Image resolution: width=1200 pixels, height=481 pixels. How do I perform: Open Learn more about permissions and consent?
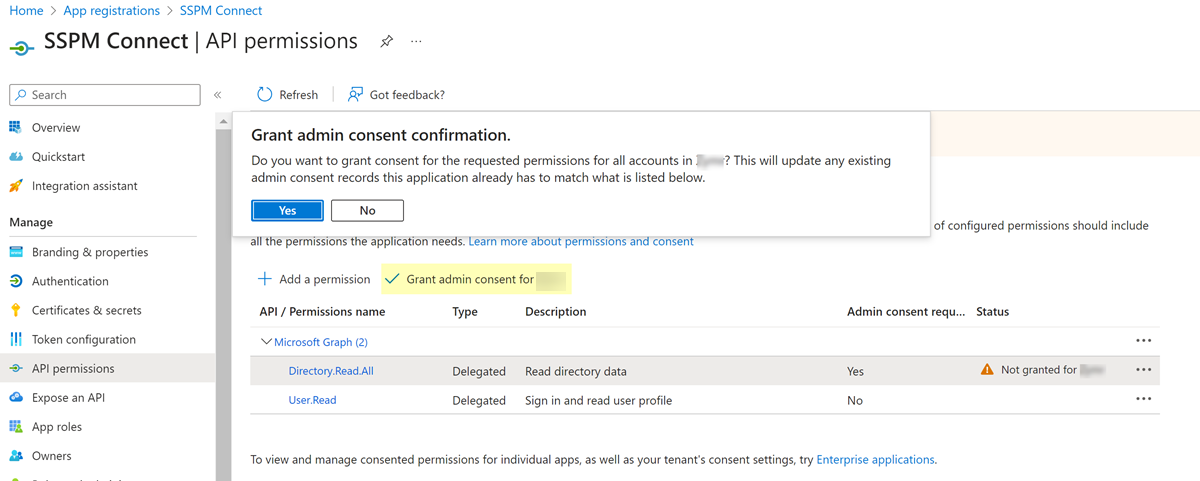(580, 241)
